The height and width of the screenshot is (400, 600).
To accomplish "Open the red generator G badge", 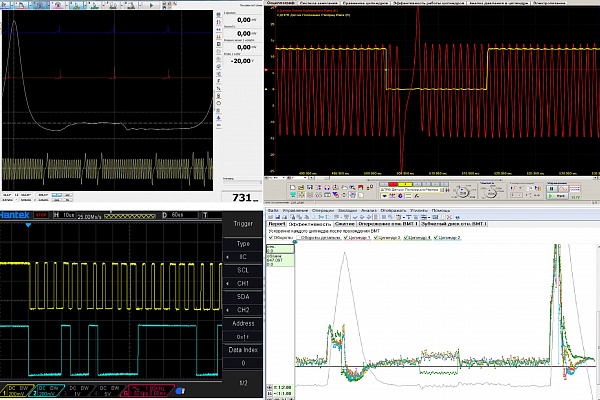I will (147, 390).
